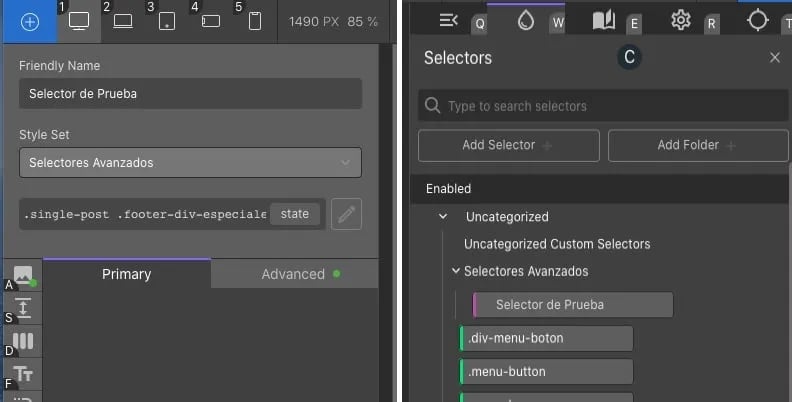Choose the portrait tablet breakpoint
The image size is (792, 402).
pos(167,21)
